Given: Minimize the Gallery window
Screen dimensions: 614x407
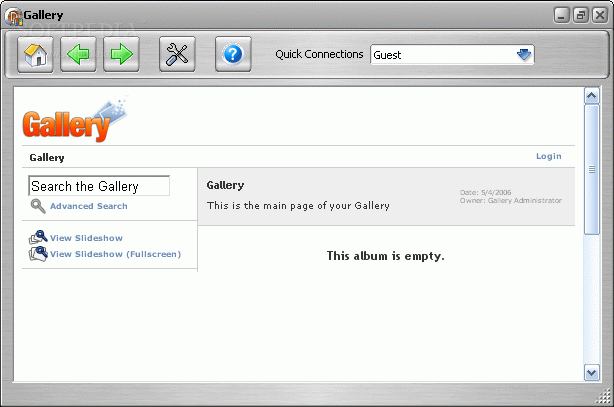Looking at the screenshot, I should (561, 16).
